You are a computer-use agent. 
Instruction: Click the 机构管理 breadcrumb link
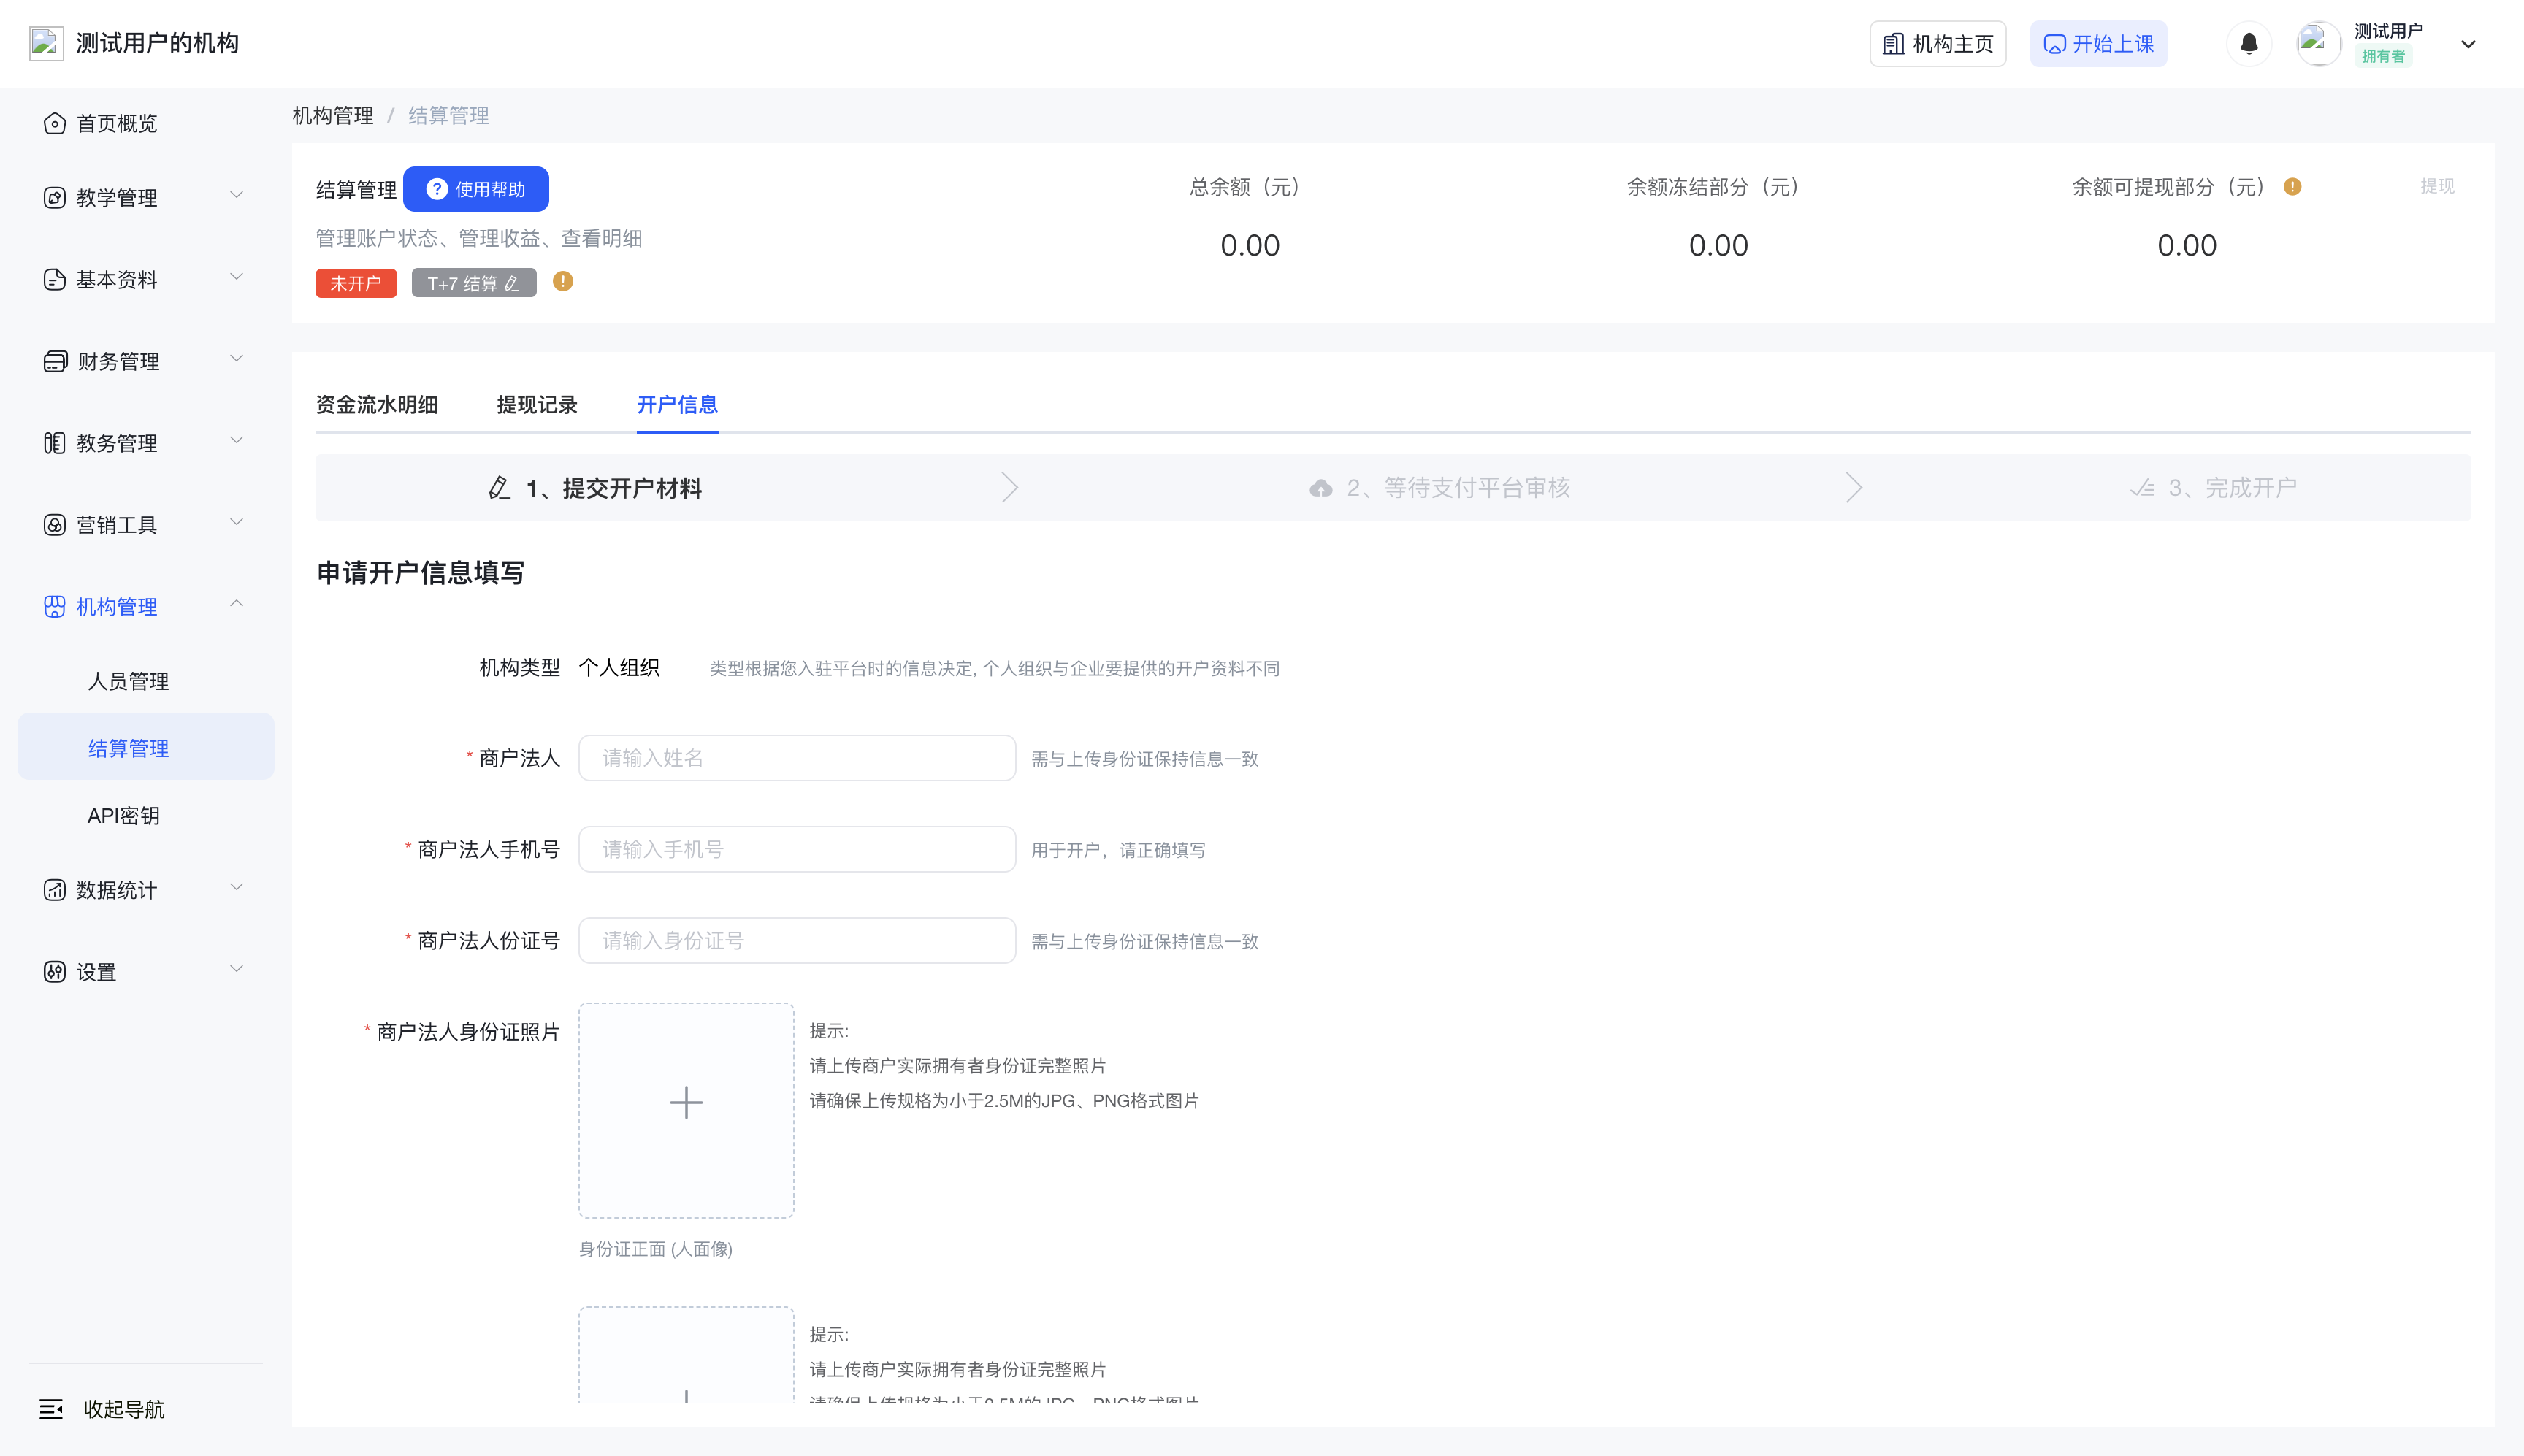click(333, 115)
